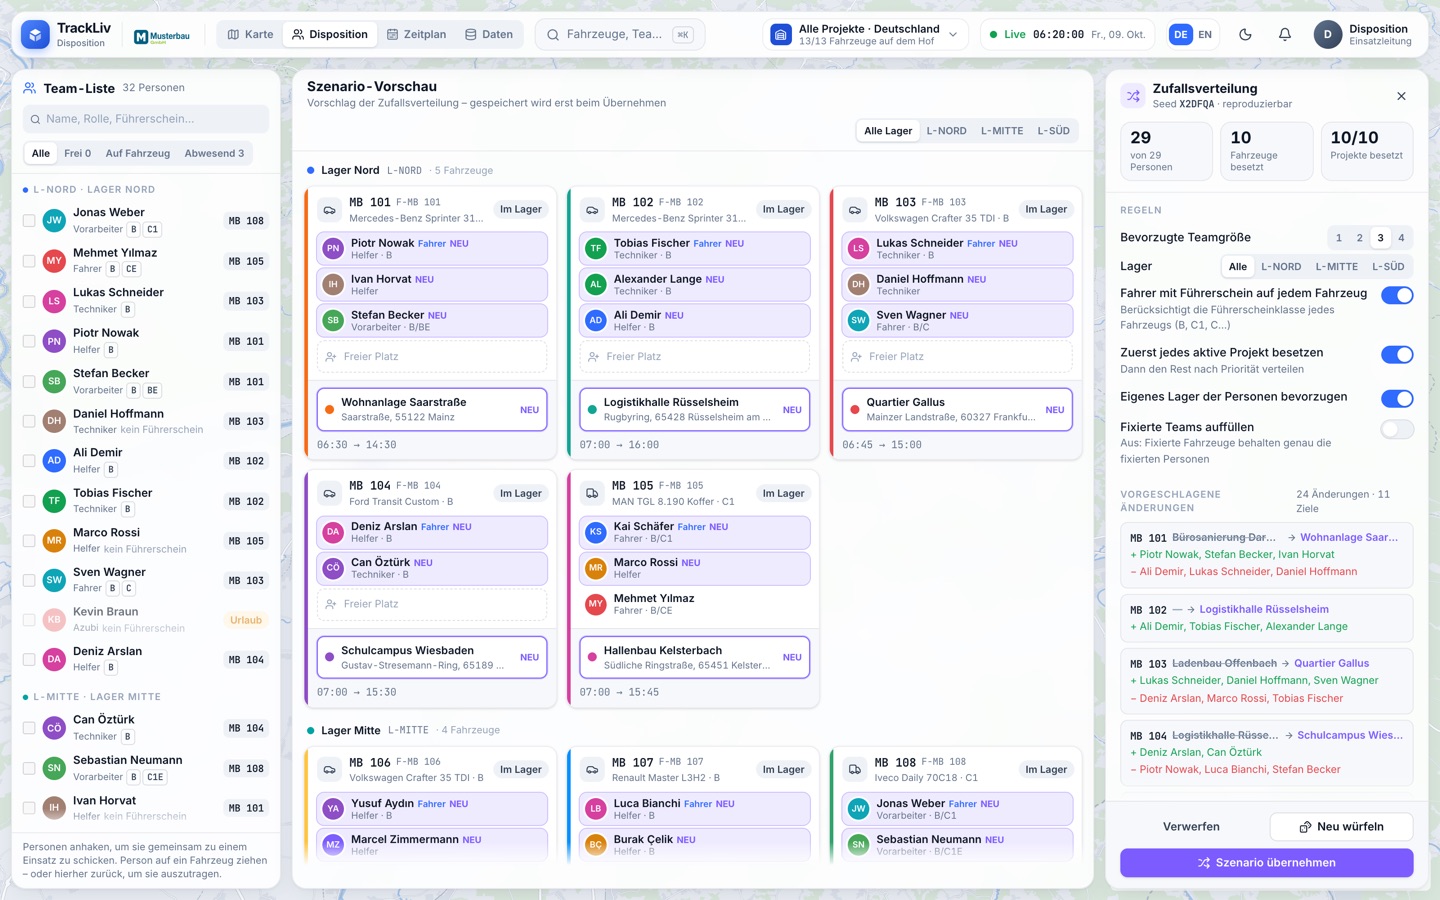Viewport: 1440px width, 900px height.
Task: Click the shuffle icon beside Zufallsverteilung title
Action: pyautogui.click(x=1133, y=96)
